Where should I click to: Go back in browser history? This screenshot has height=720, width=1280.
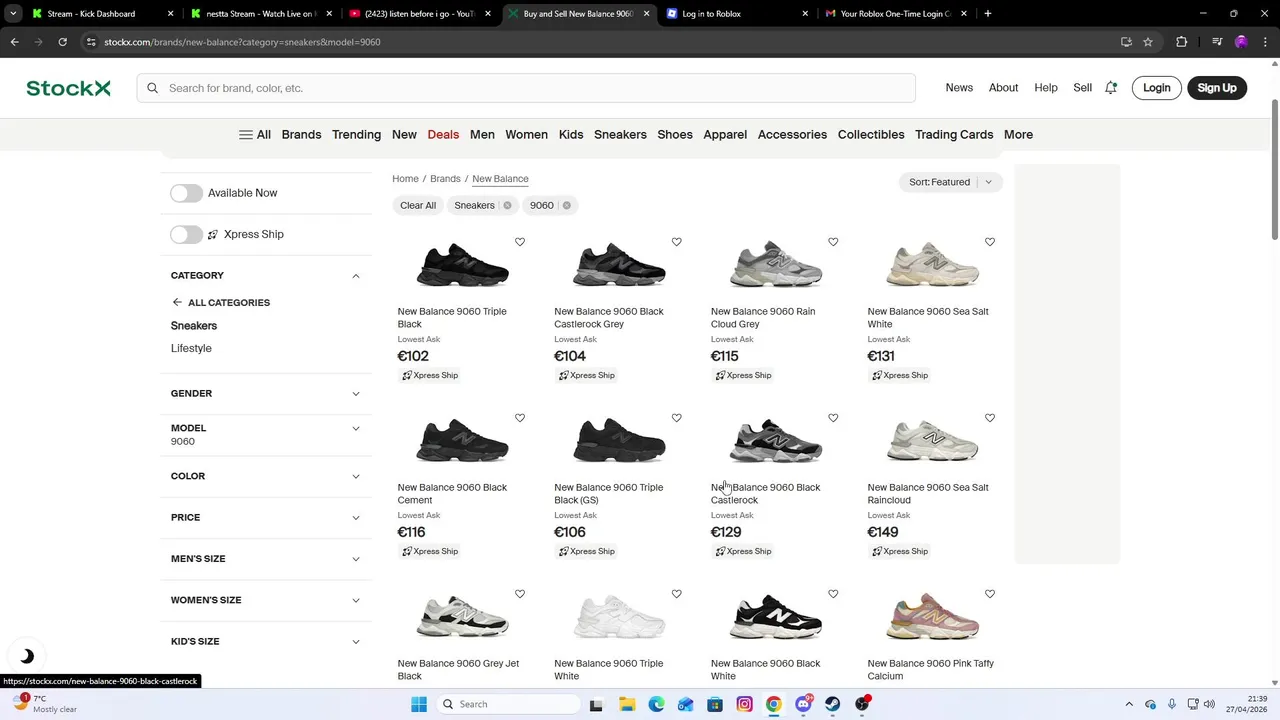(x=14, y=42)
